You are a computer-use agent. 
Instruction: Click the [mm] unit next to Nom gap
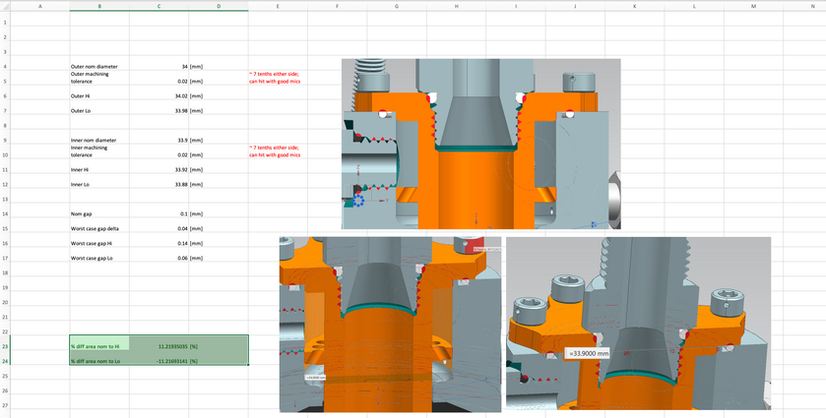click(x=196, y=214)
